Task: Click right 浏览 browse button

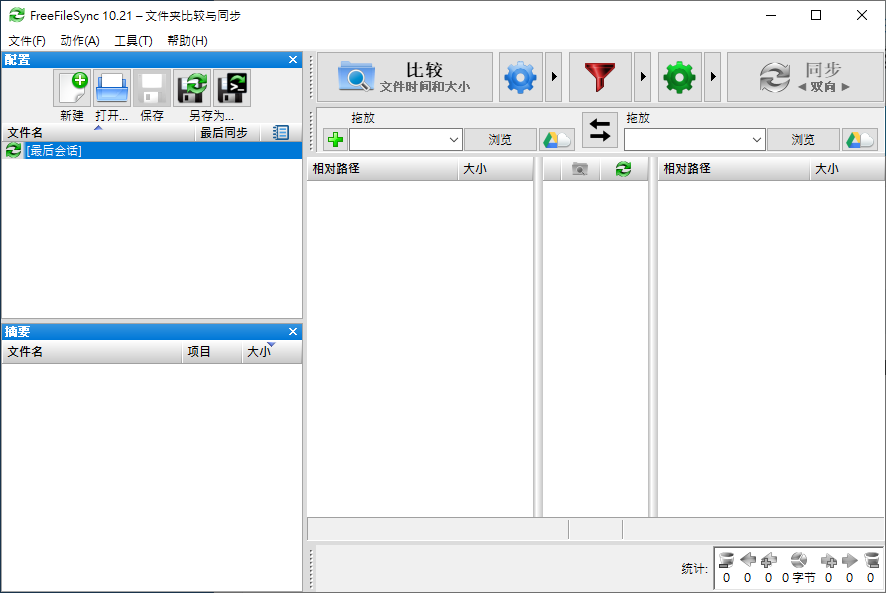Action: point(803,140)
